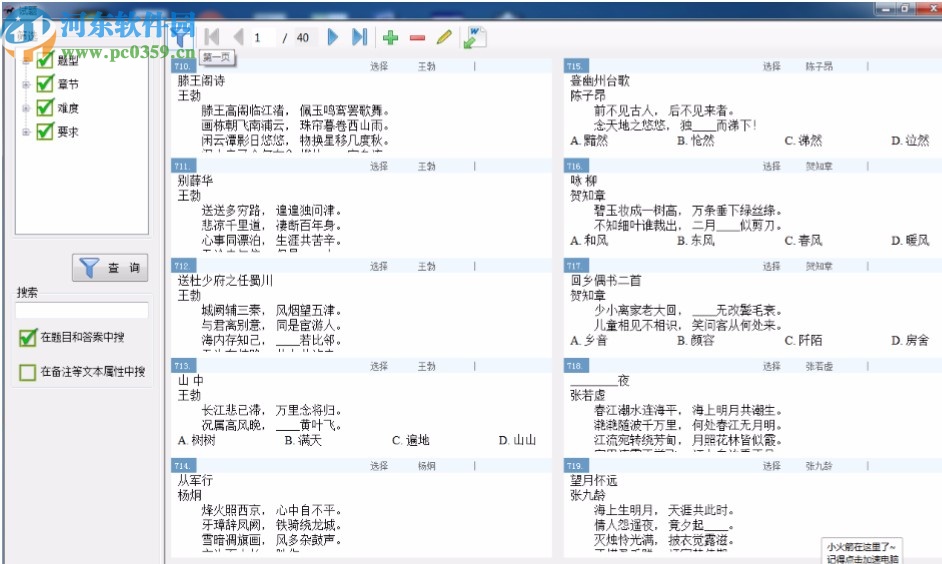Viewport: 942px width, 564px height.
Task: Click option A. 树树 in question 713
Action: tap(196, 440)
